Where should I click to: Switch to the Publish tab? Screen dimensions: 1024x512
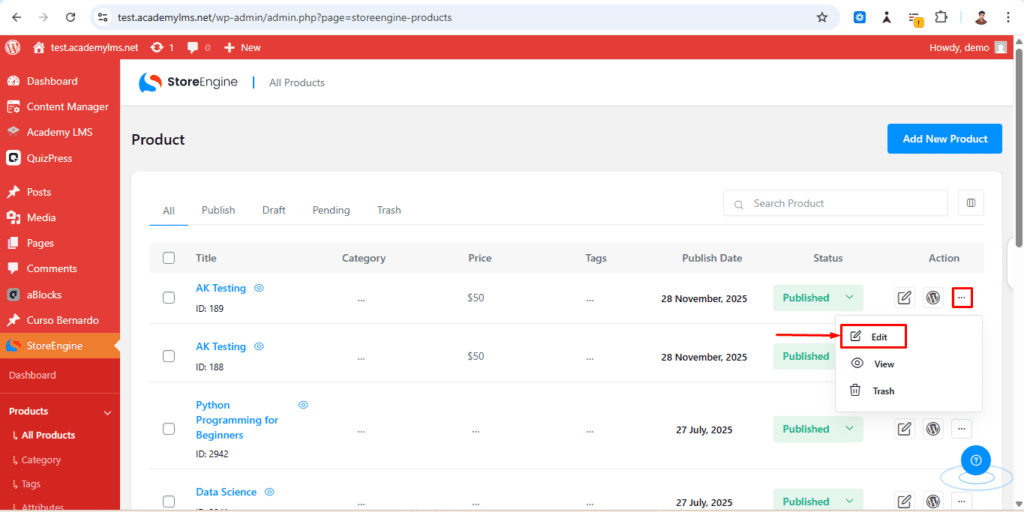[218, 210]
